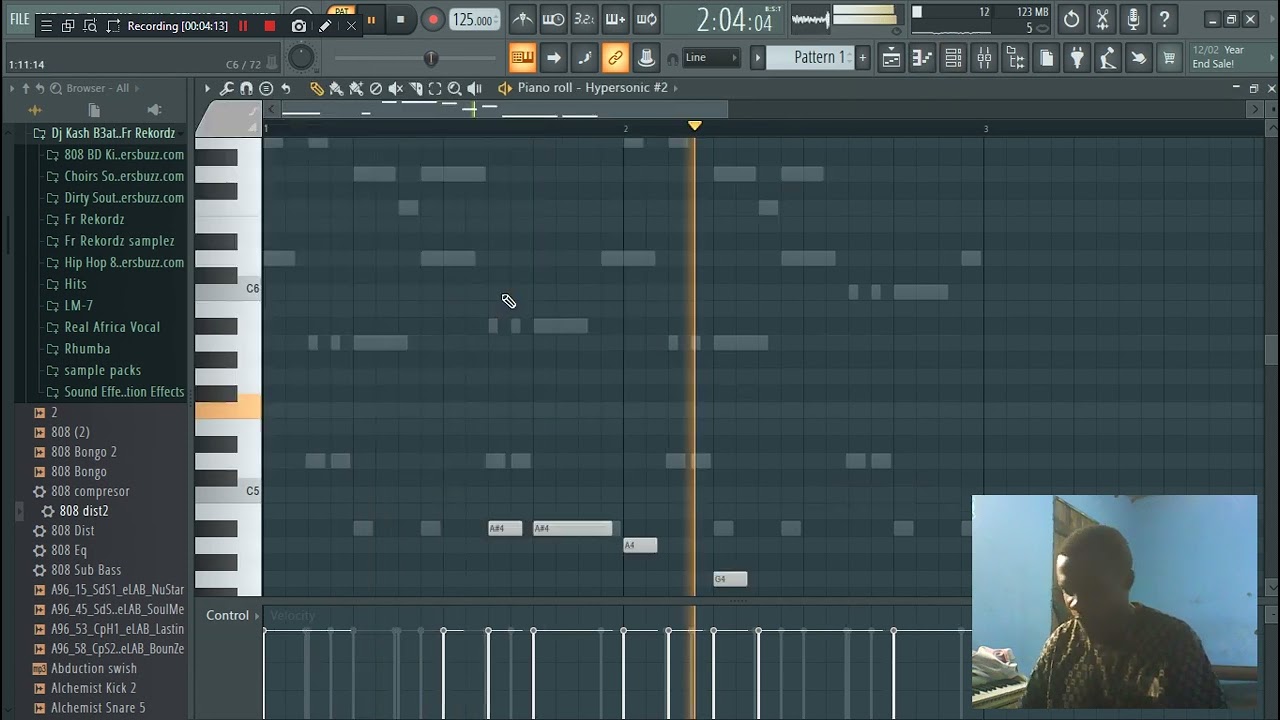Viewport: 1280px width, 720px height.
Task: Toggle the note/slide icon beside the arrow
Action: 585,58
